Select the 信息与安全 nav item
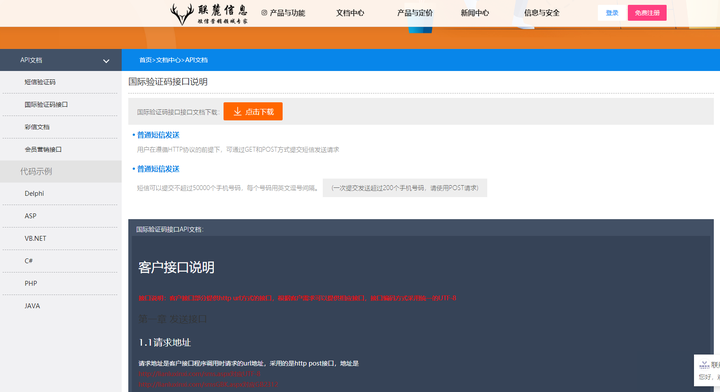Image resolution: width=720 pixels, height=392 pixels. (542, 13)
